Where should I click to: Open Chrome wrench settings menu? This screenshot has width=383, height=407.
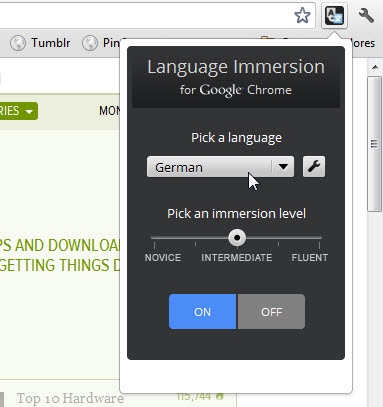pos(366,15)
